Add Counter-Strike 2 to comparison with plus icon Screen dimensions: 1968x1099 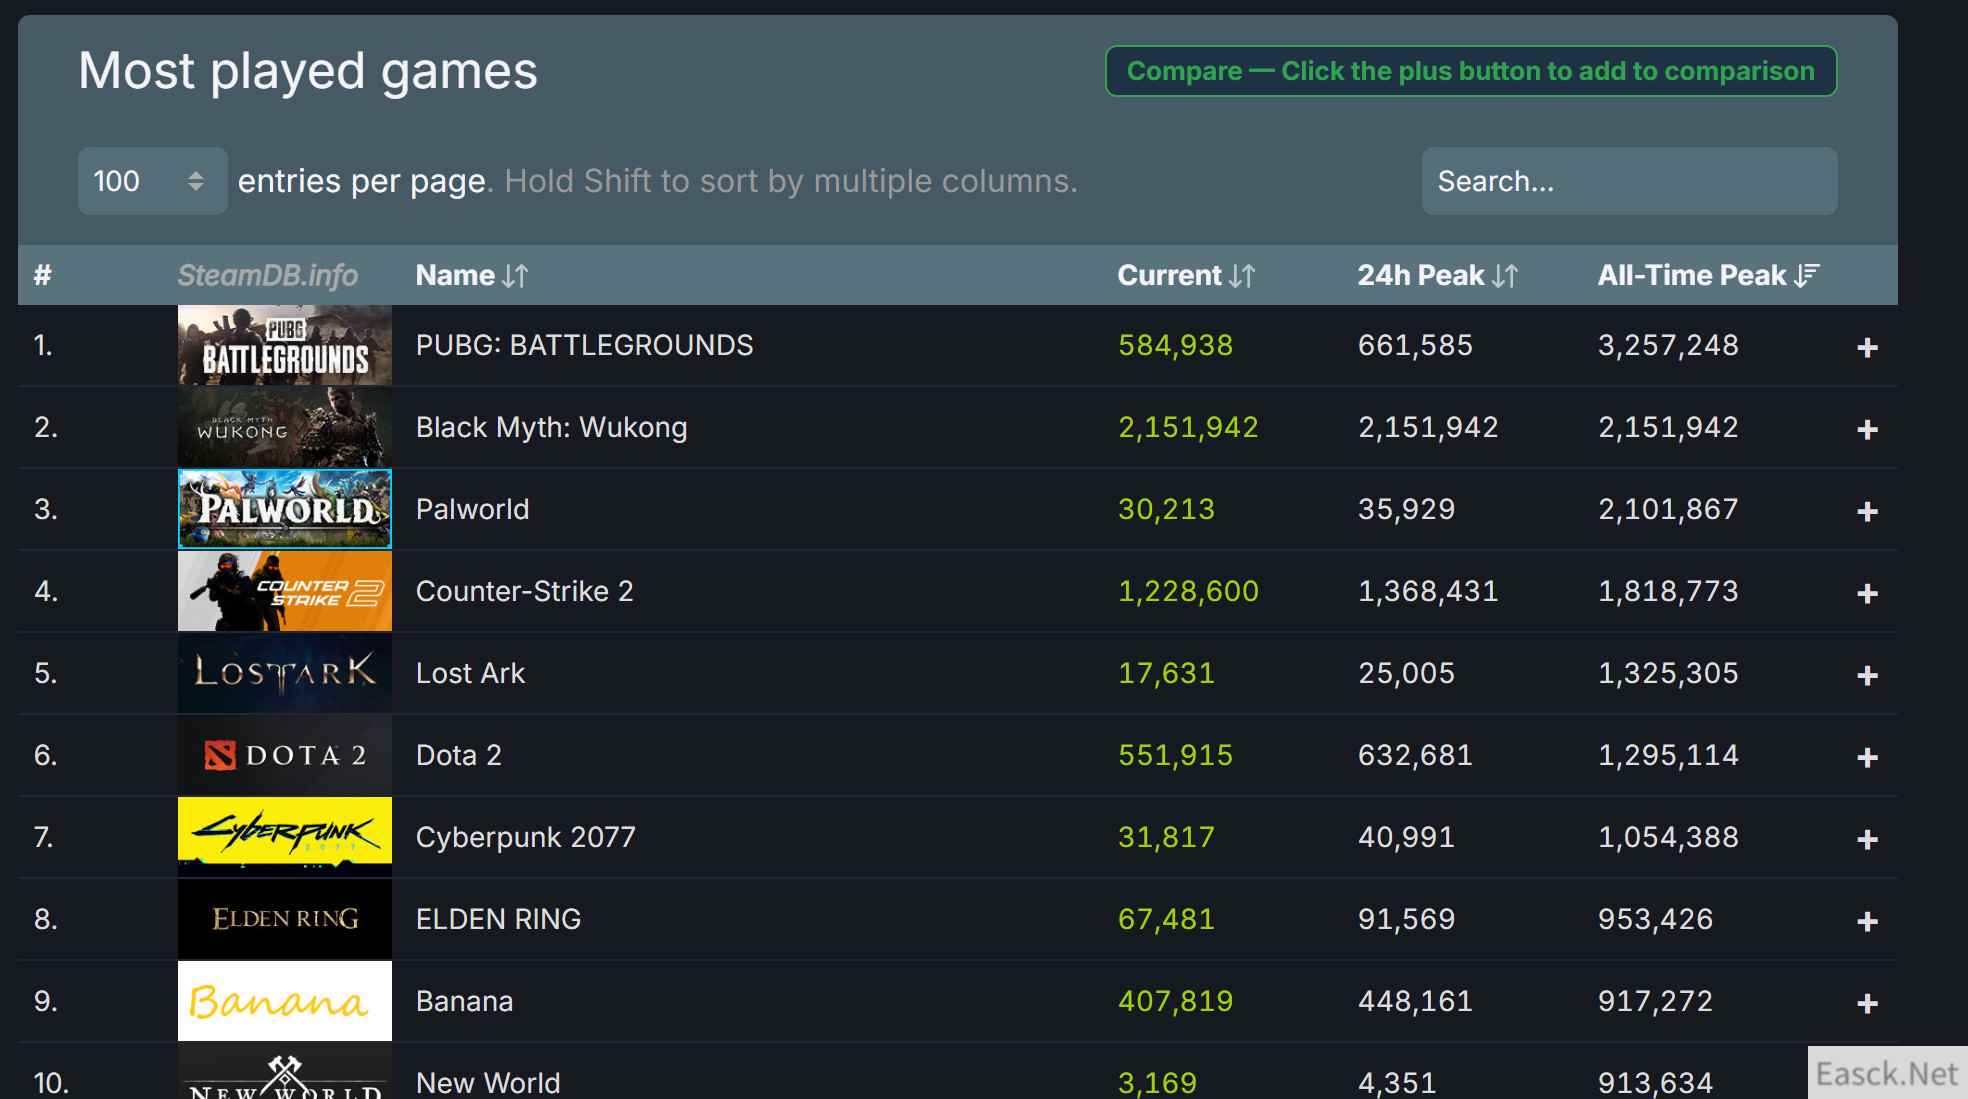click(1867, 593)
